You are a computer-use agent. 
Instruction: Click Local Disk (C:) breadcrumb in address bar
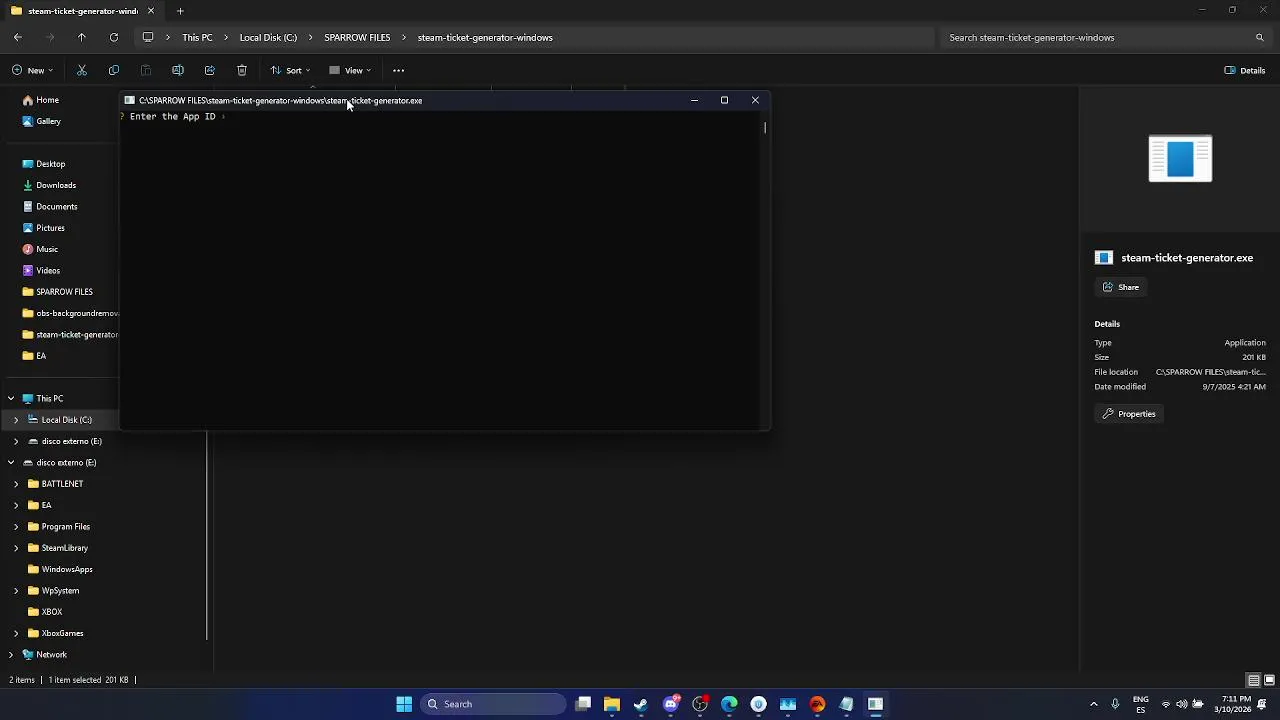(268, 37)
